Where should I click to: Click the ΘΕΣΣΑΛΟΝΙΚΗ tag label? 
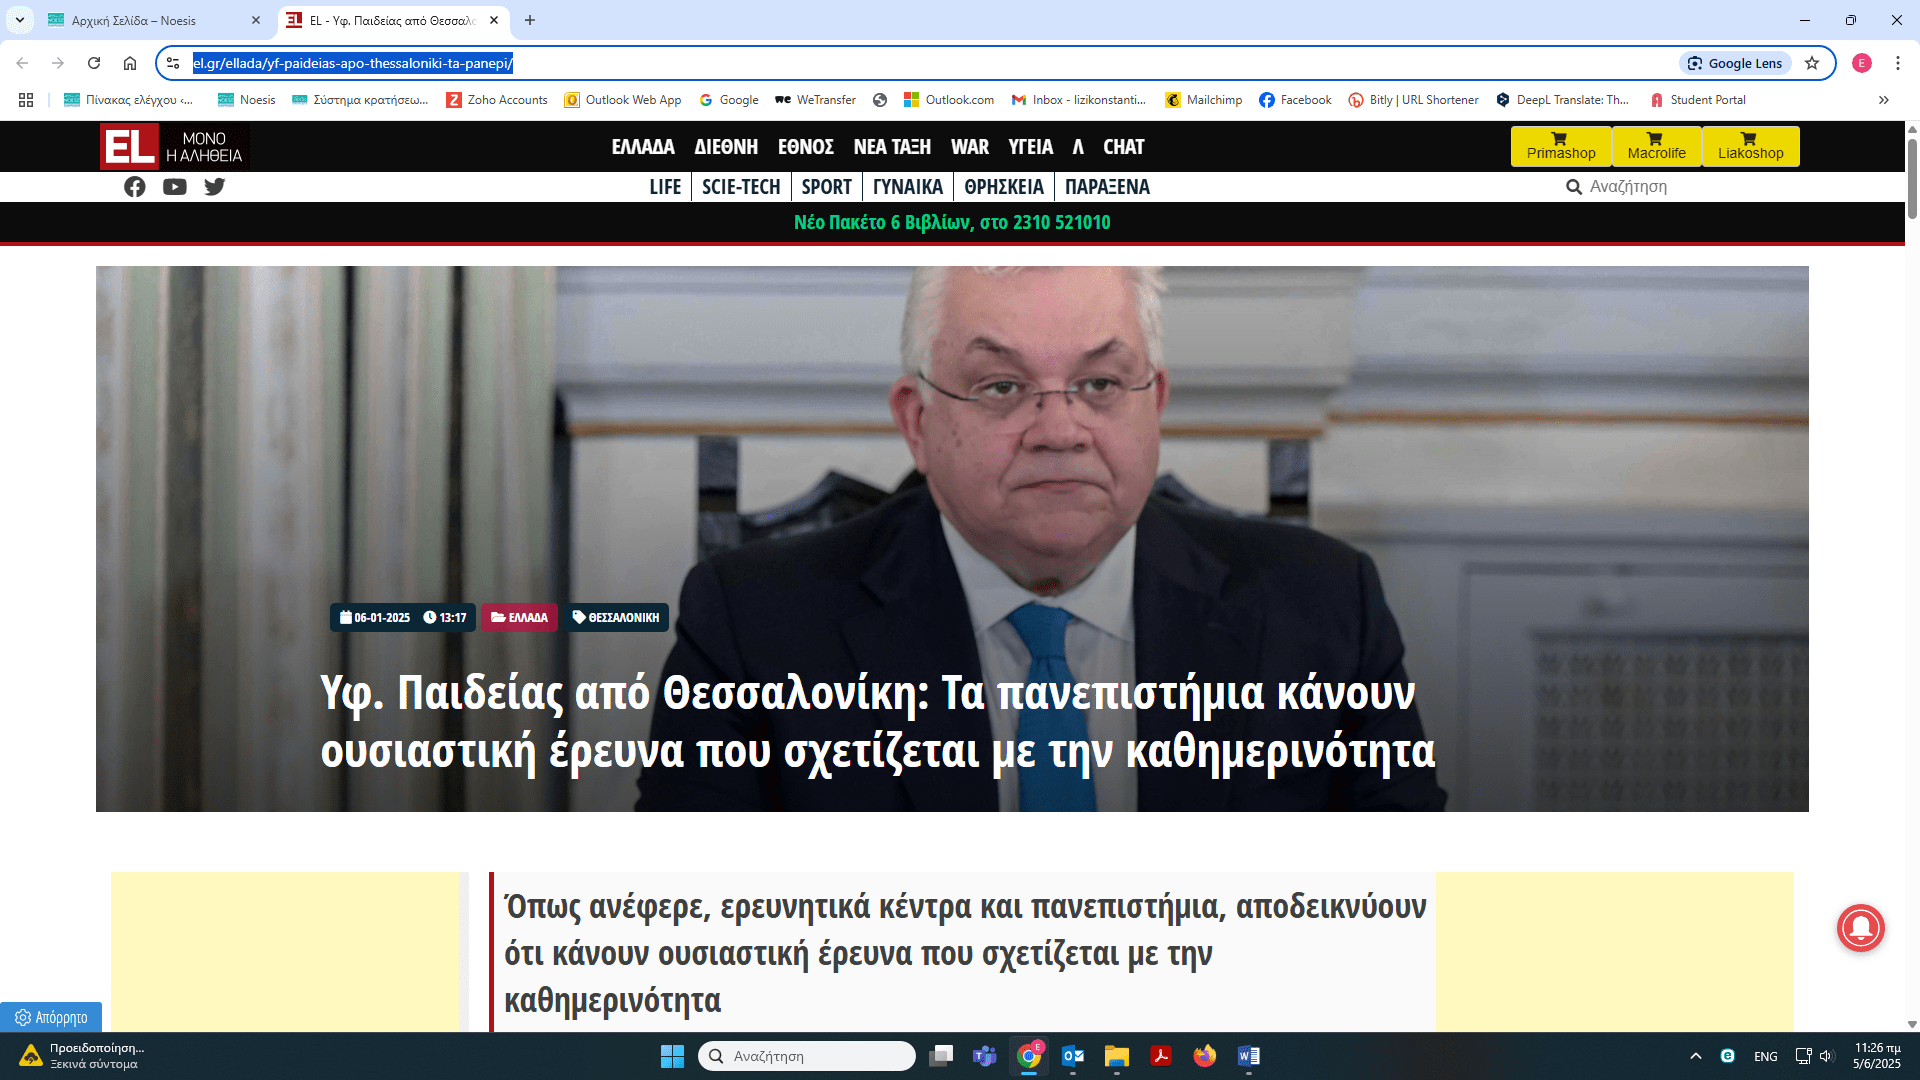(616, 617)
